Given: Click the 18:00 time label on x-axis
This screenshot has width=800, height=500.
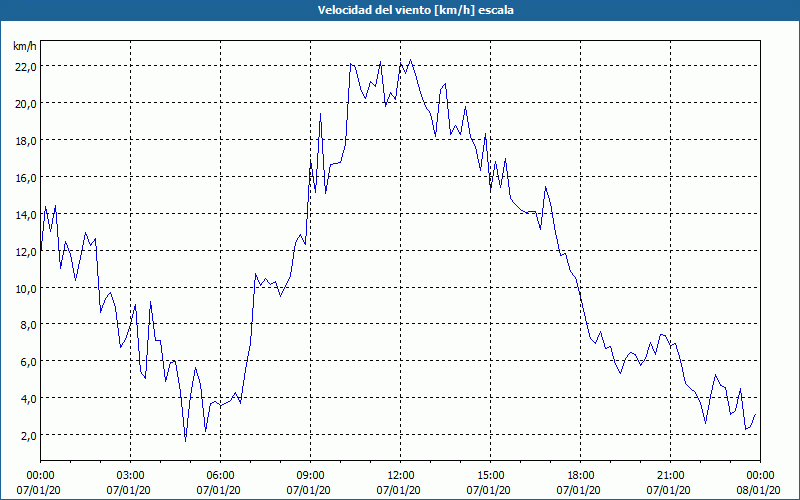Looking at the screenshot, I should tap(581, 476).
